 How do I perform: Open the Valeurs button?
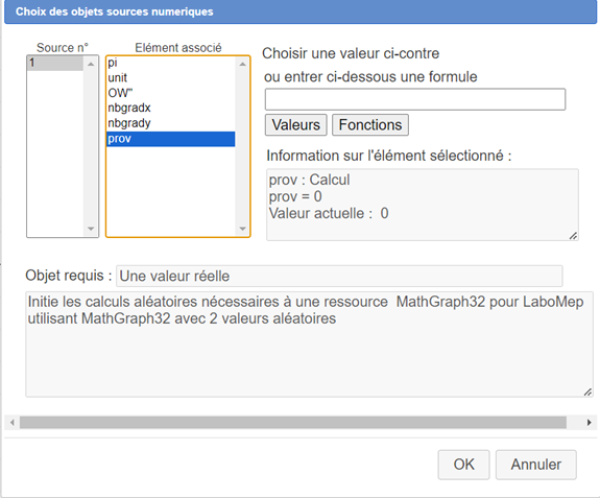point(295,125)
